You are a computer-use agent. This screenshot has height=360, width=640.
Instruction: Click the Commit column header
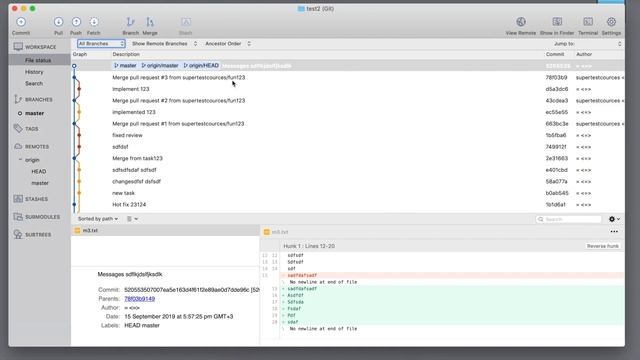tap(555, 54)
